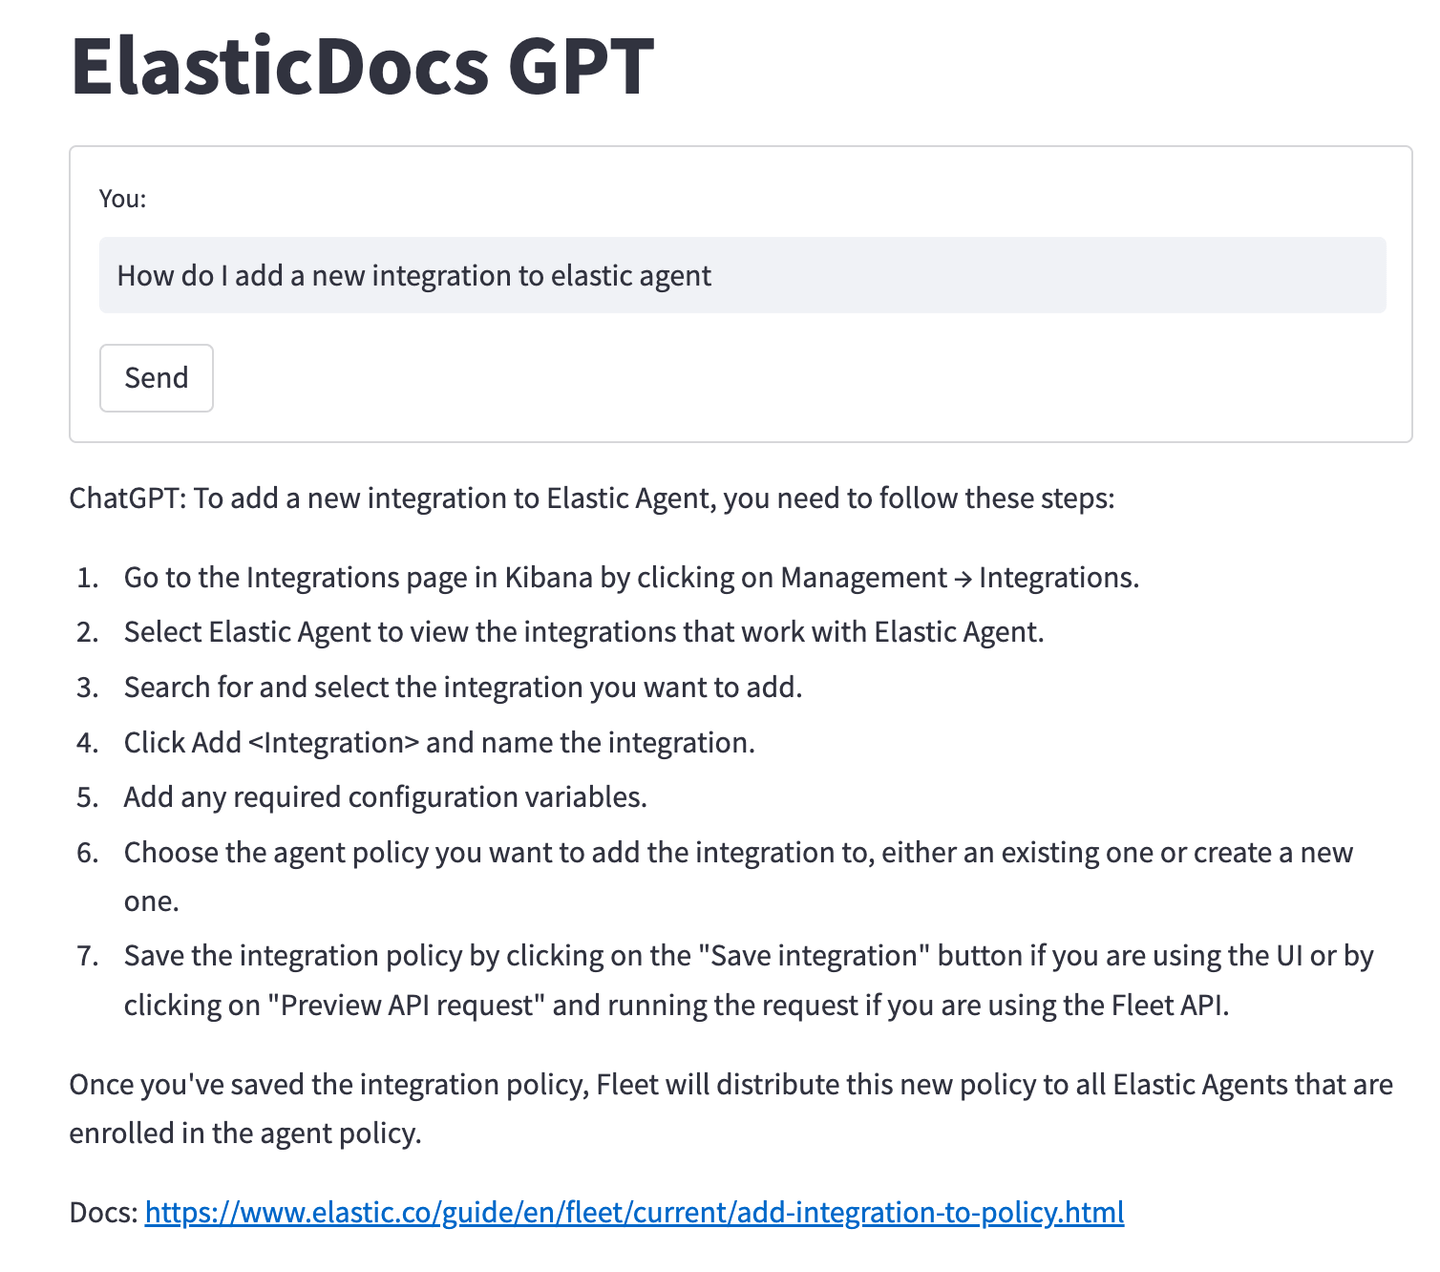Click step 7 mentioning Save integration
The width and height of the screenshot is (1440, 1272).
[747, 955]
